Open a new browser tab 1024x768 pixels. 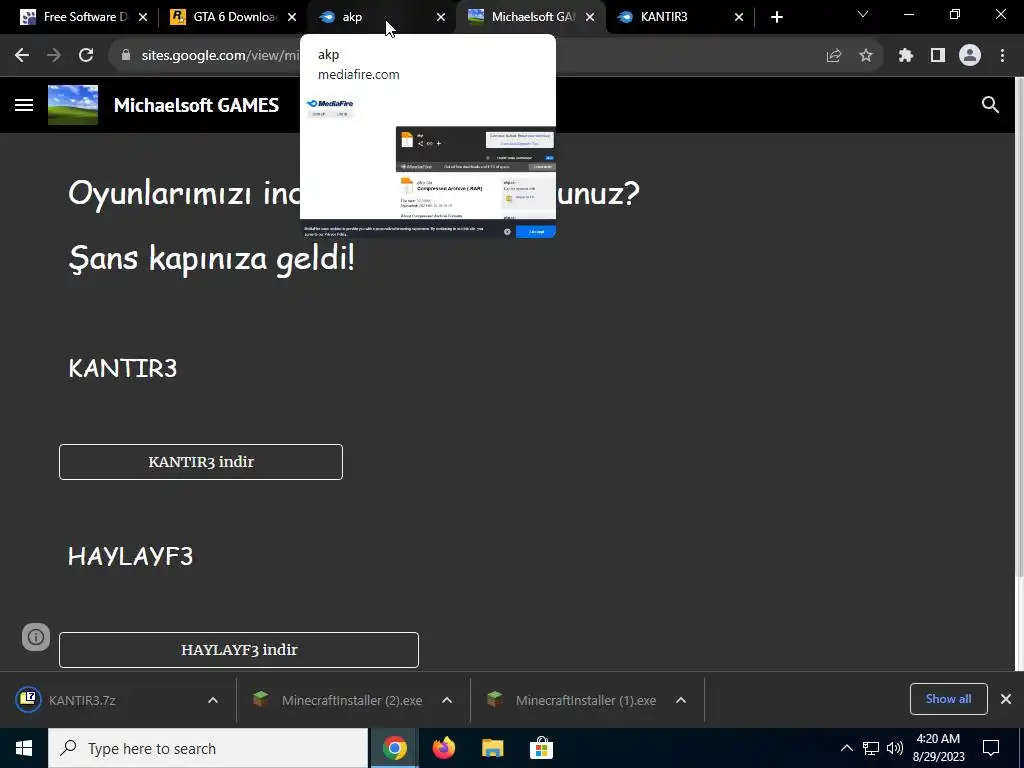(x=776, y=17)
